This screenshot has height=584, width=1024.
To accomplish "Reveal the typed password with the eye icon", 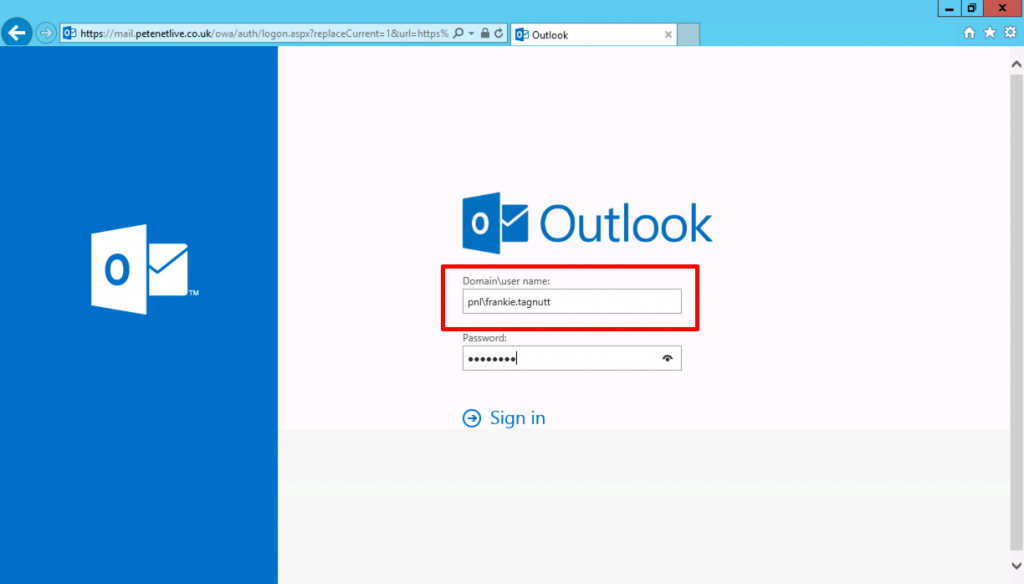I will pyautogui.click(x=668, y=357).
